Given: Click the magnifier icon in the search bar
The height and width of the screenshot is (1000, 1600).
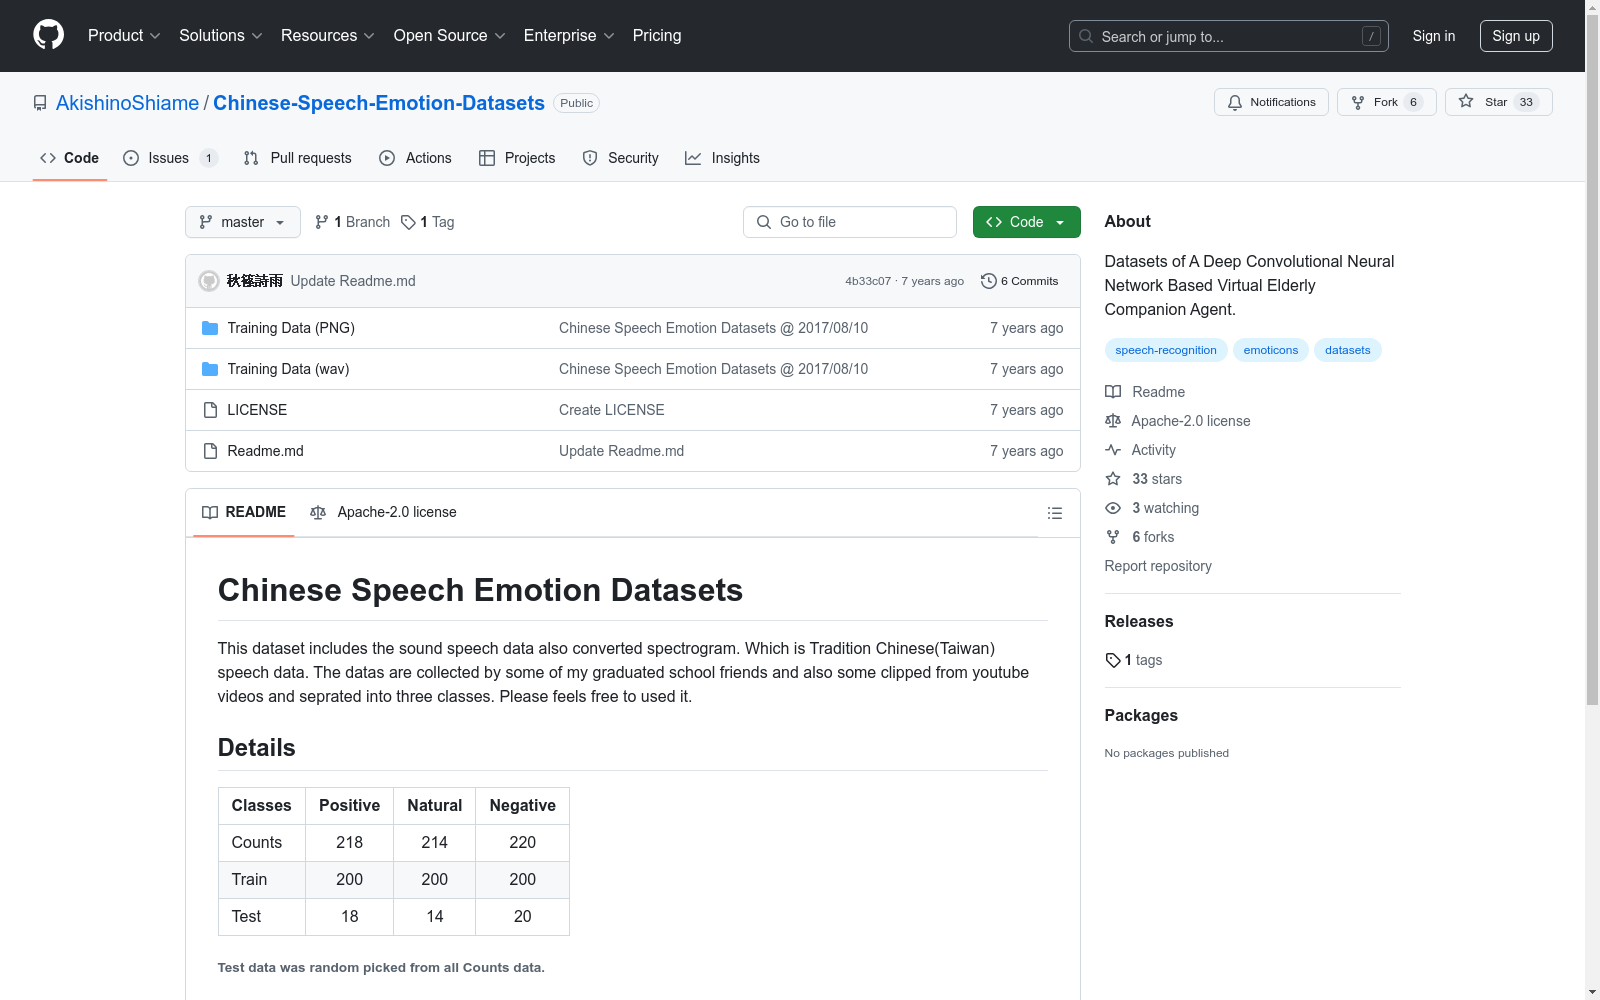Looking at the screenshot, I should coord(1086,36).
